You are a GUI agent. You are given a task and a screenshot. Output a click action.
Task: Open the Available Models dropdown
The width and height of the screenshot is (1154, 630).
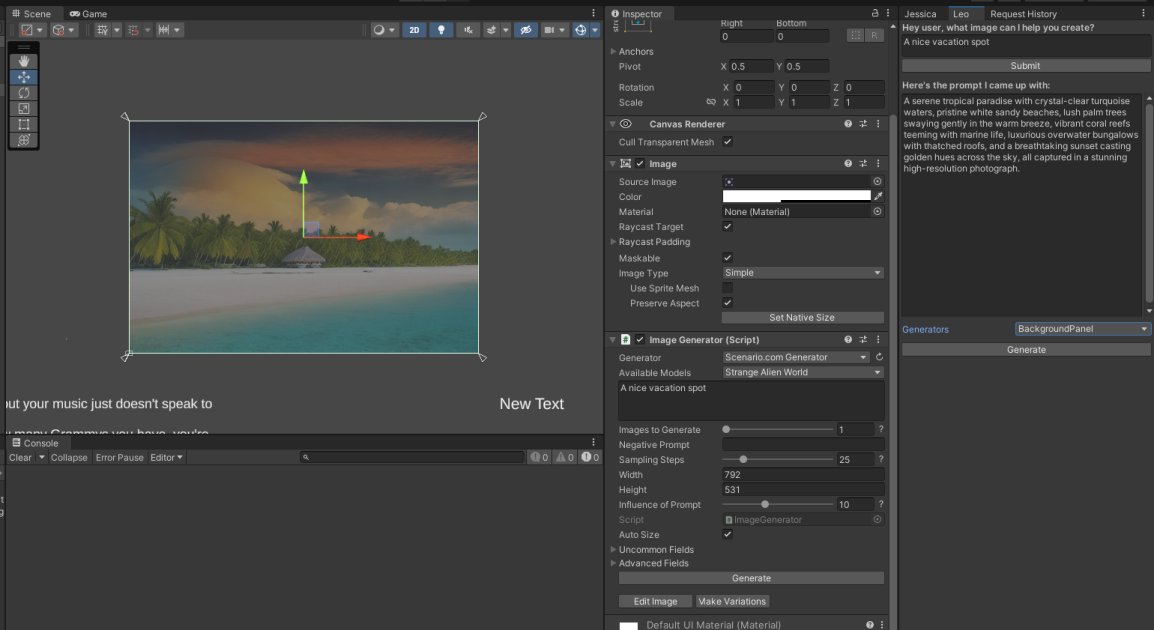coord(802,372)
